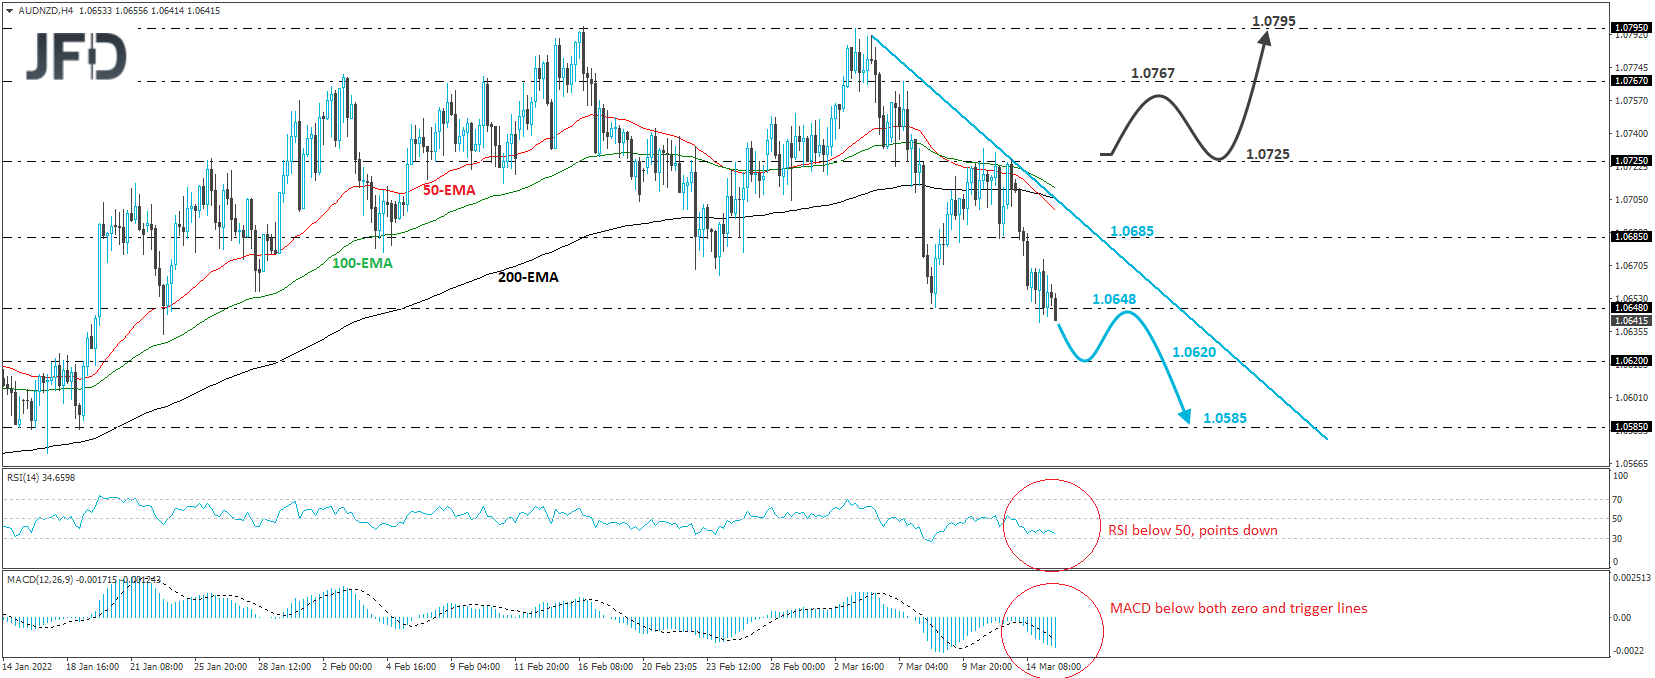
Task: Select the 200-EMA label
Action: [x=528, y=277]
